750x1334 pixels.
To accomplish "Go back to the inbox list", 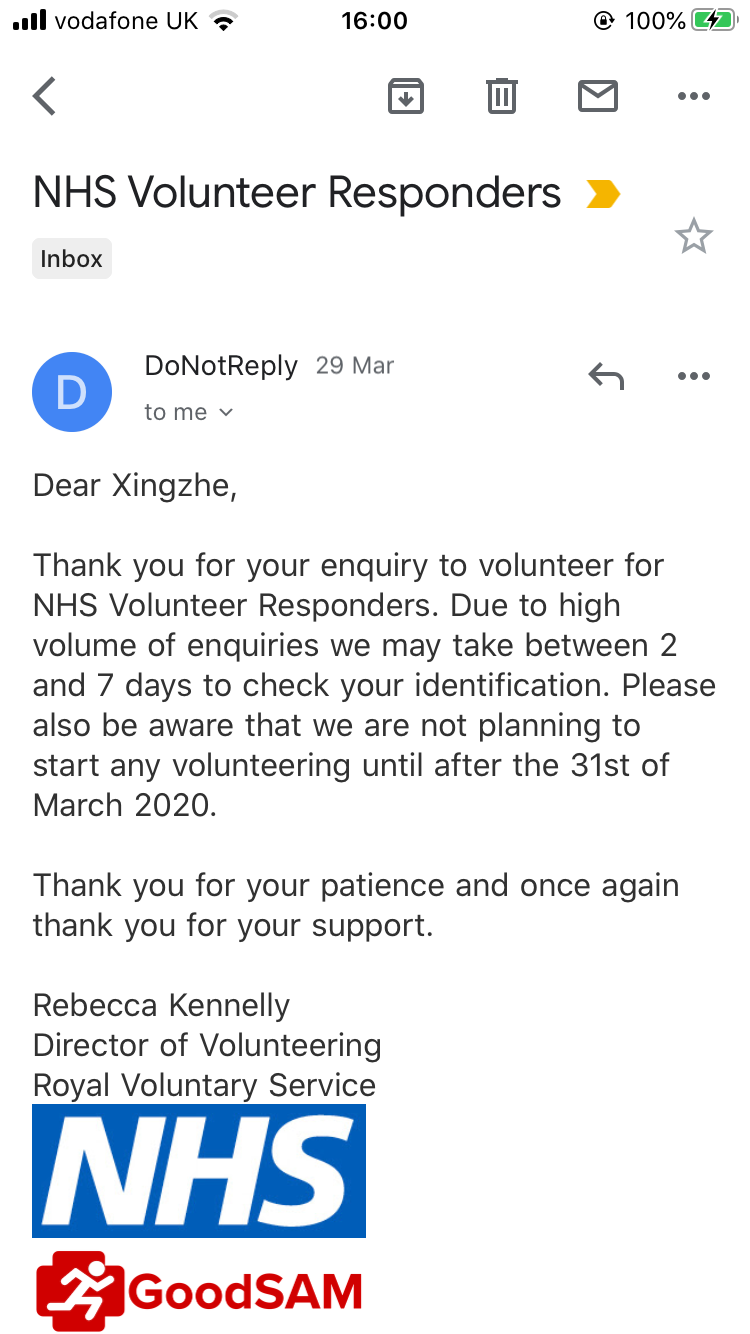I will 45,96.
